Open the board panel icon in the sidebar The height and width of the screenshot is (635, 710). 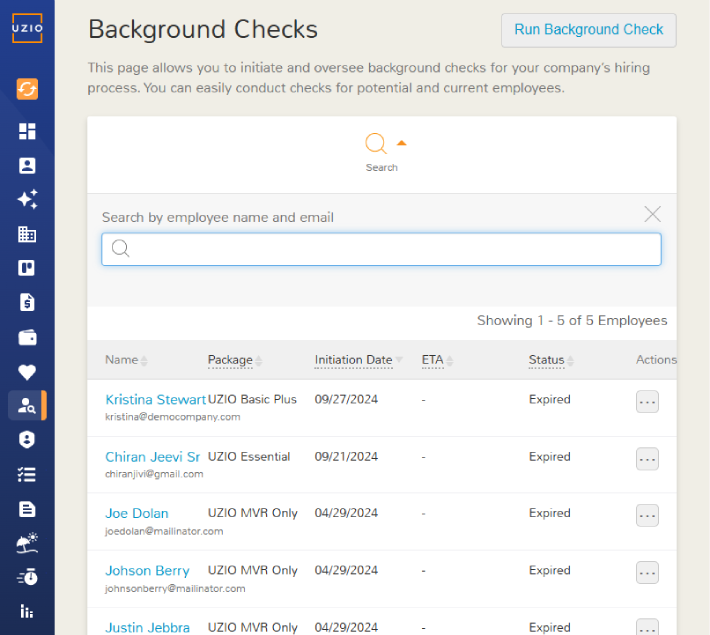(27, 268)
